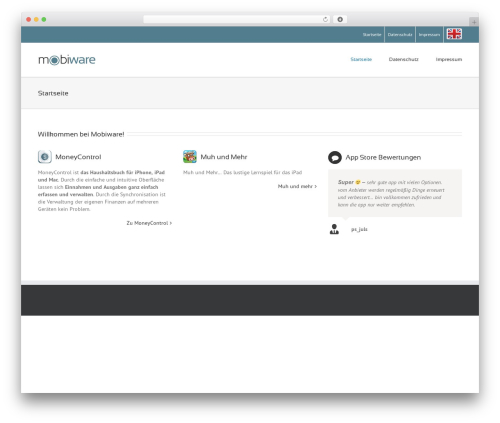
Task: Click the mobiware logo
Action: coord(67,60)
